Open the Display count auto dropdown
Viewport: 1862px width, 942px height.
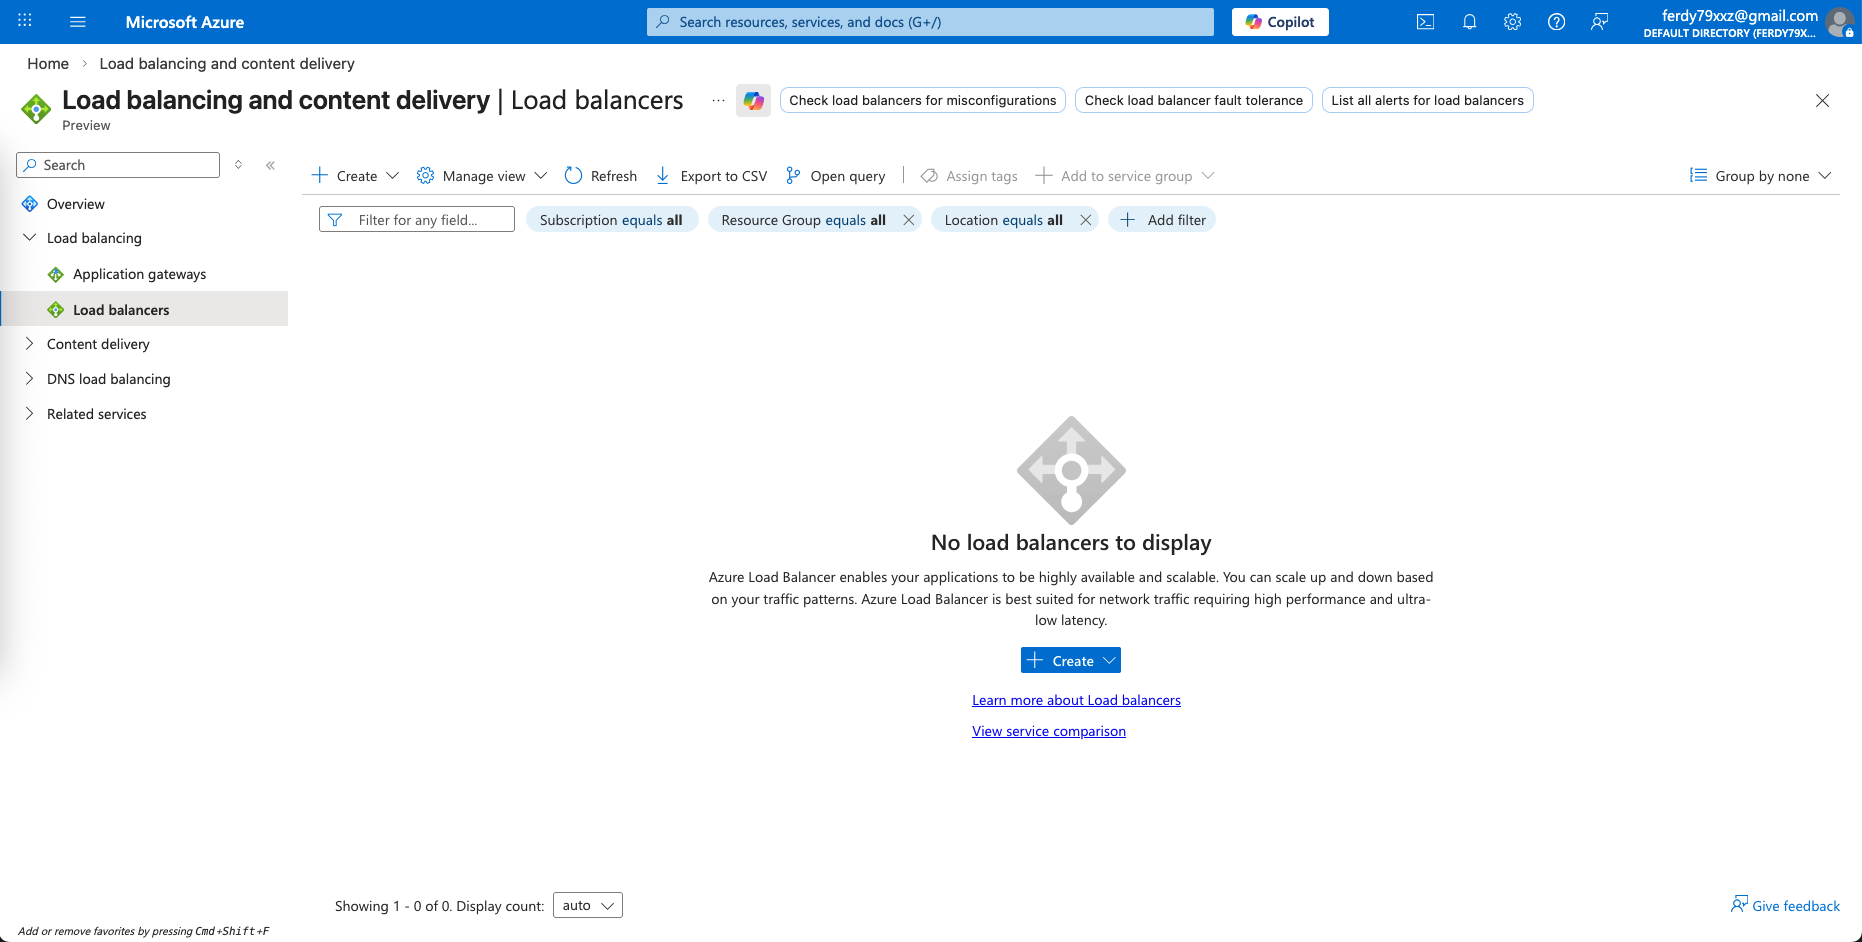click(x=587, y=905)
